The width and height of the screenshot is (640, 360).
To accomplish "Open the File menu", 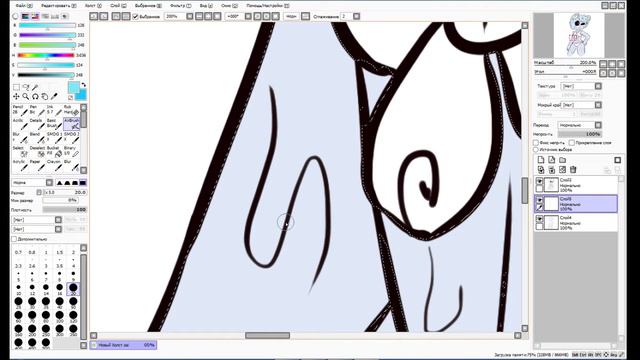I will tap(24, 6).
